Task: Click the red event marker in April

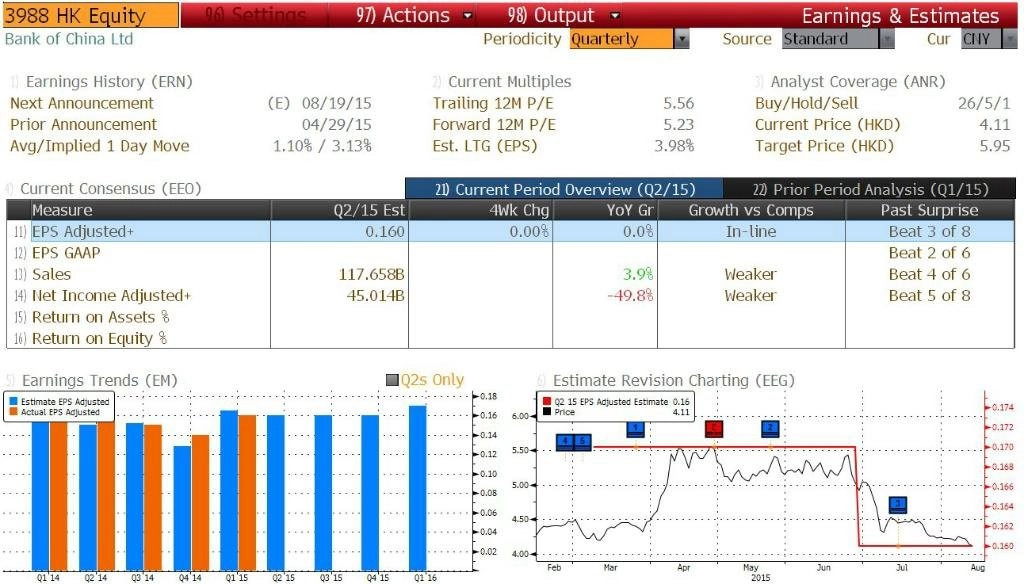Action: point(714,429)
